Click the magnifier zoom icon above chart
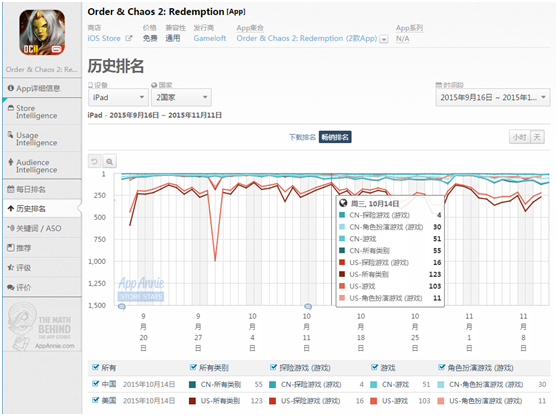Viewport: 558px width, 416px height. [110, 161]
